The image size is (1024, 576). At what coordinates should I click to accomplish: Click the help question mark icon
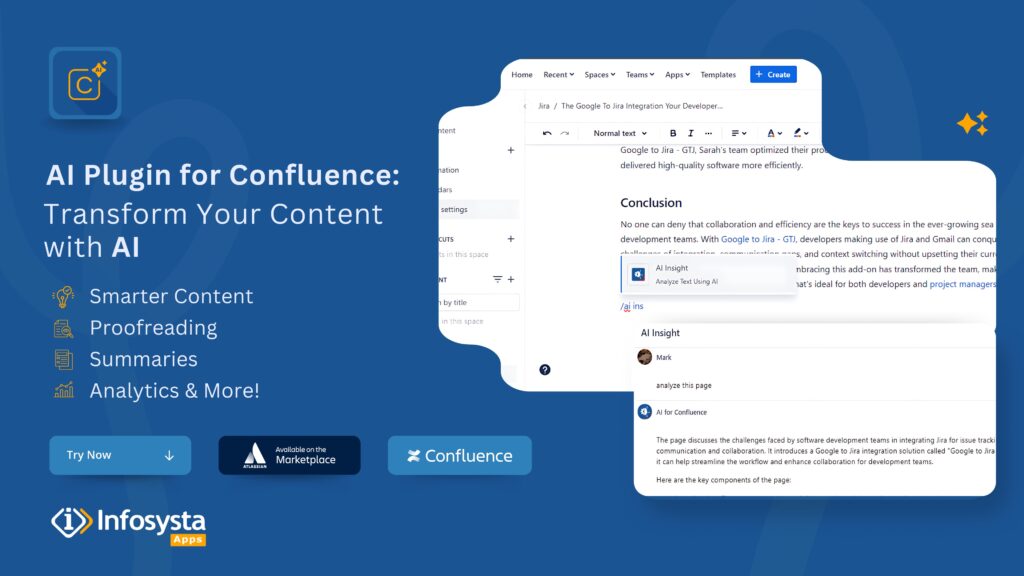click(x=545, y=370)
